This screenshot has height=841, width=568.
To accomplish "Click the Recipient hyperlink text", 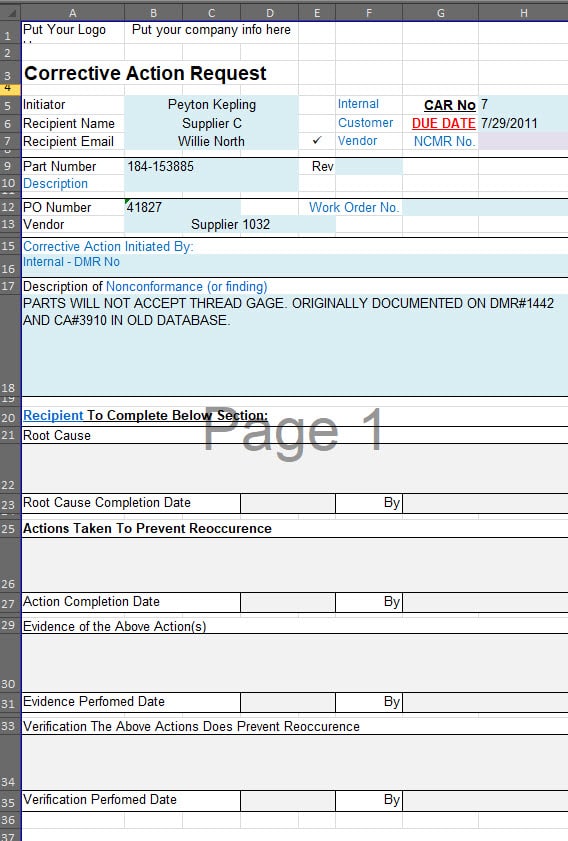I will coord(53,415).
